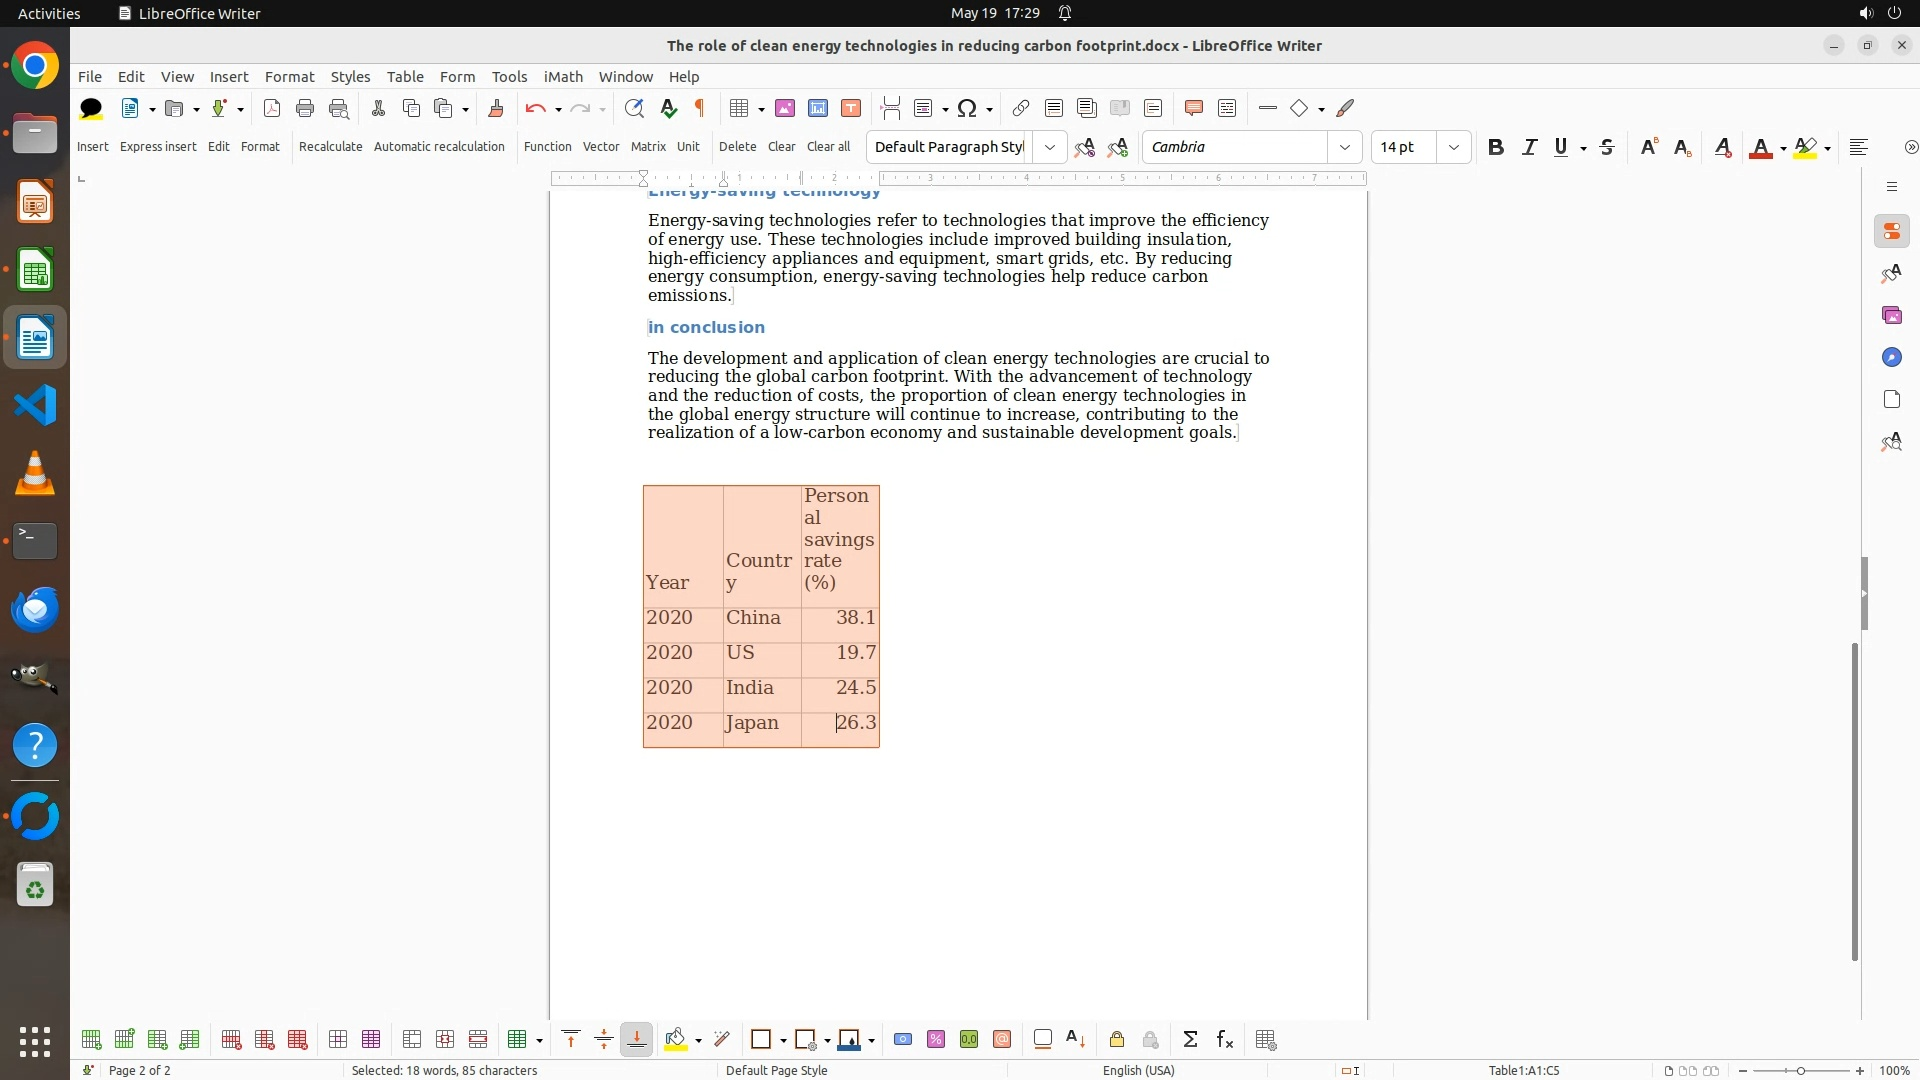This screenshot has height=1080, width=1920.
Task: Open the sidebar Gallery panel icon
Action: (x=1891, y=316)
